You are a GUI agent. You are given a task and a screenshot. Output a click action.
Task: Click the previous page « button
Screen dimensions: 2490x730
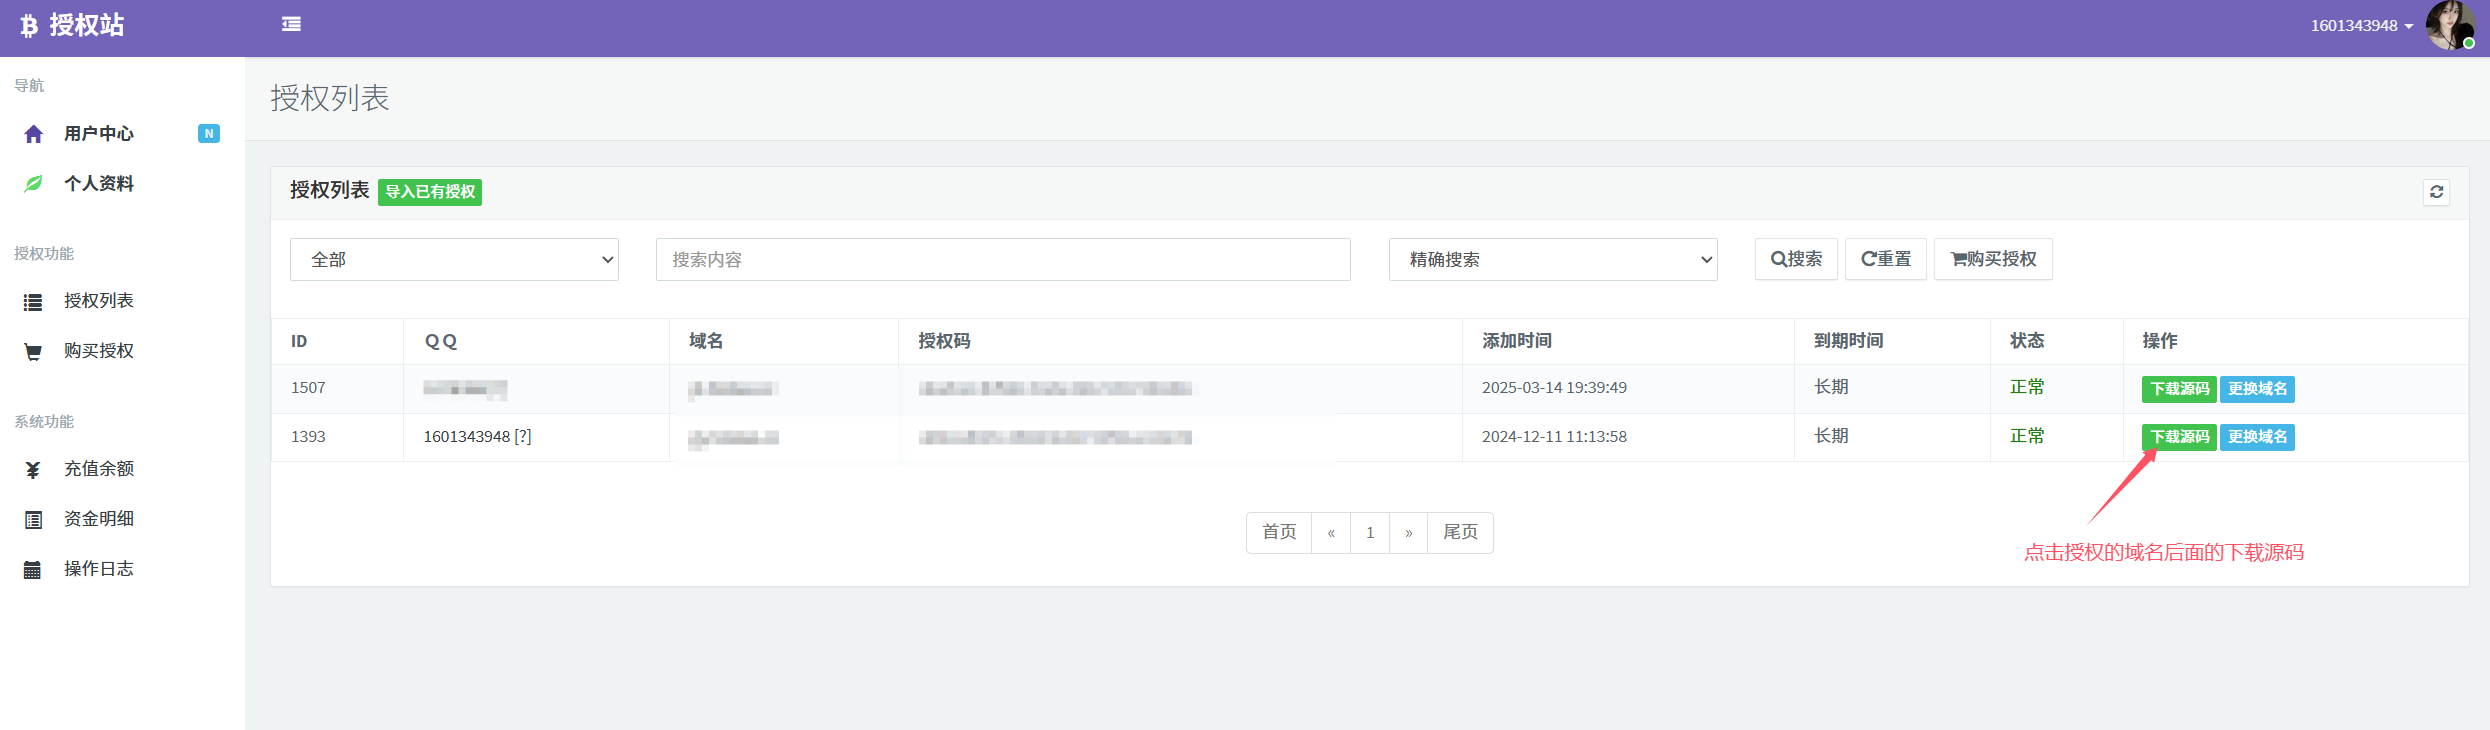1331,532
